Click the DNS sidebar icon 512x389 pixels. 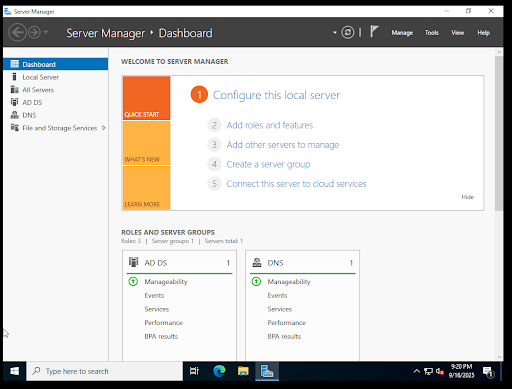[14, 115]
